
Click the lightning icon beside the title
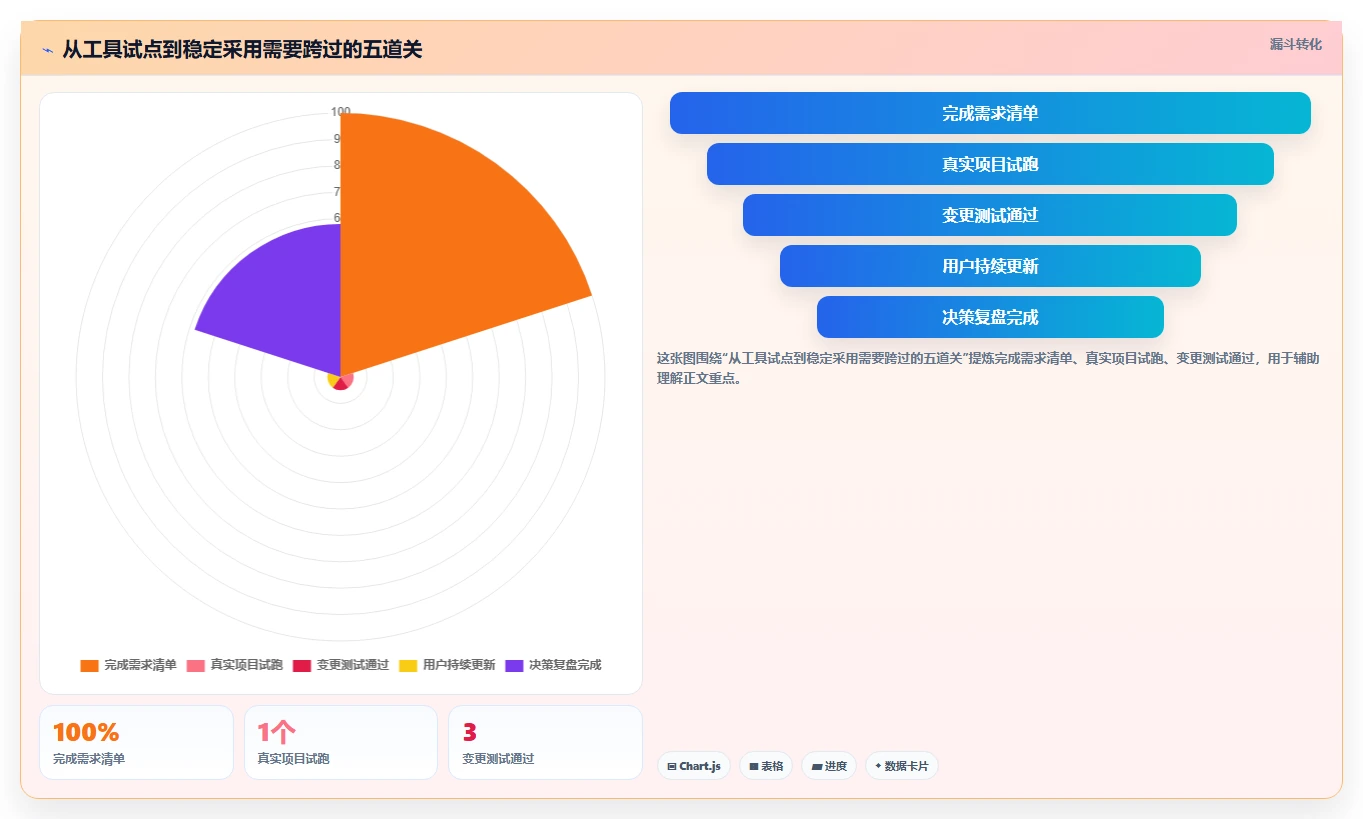47,50
